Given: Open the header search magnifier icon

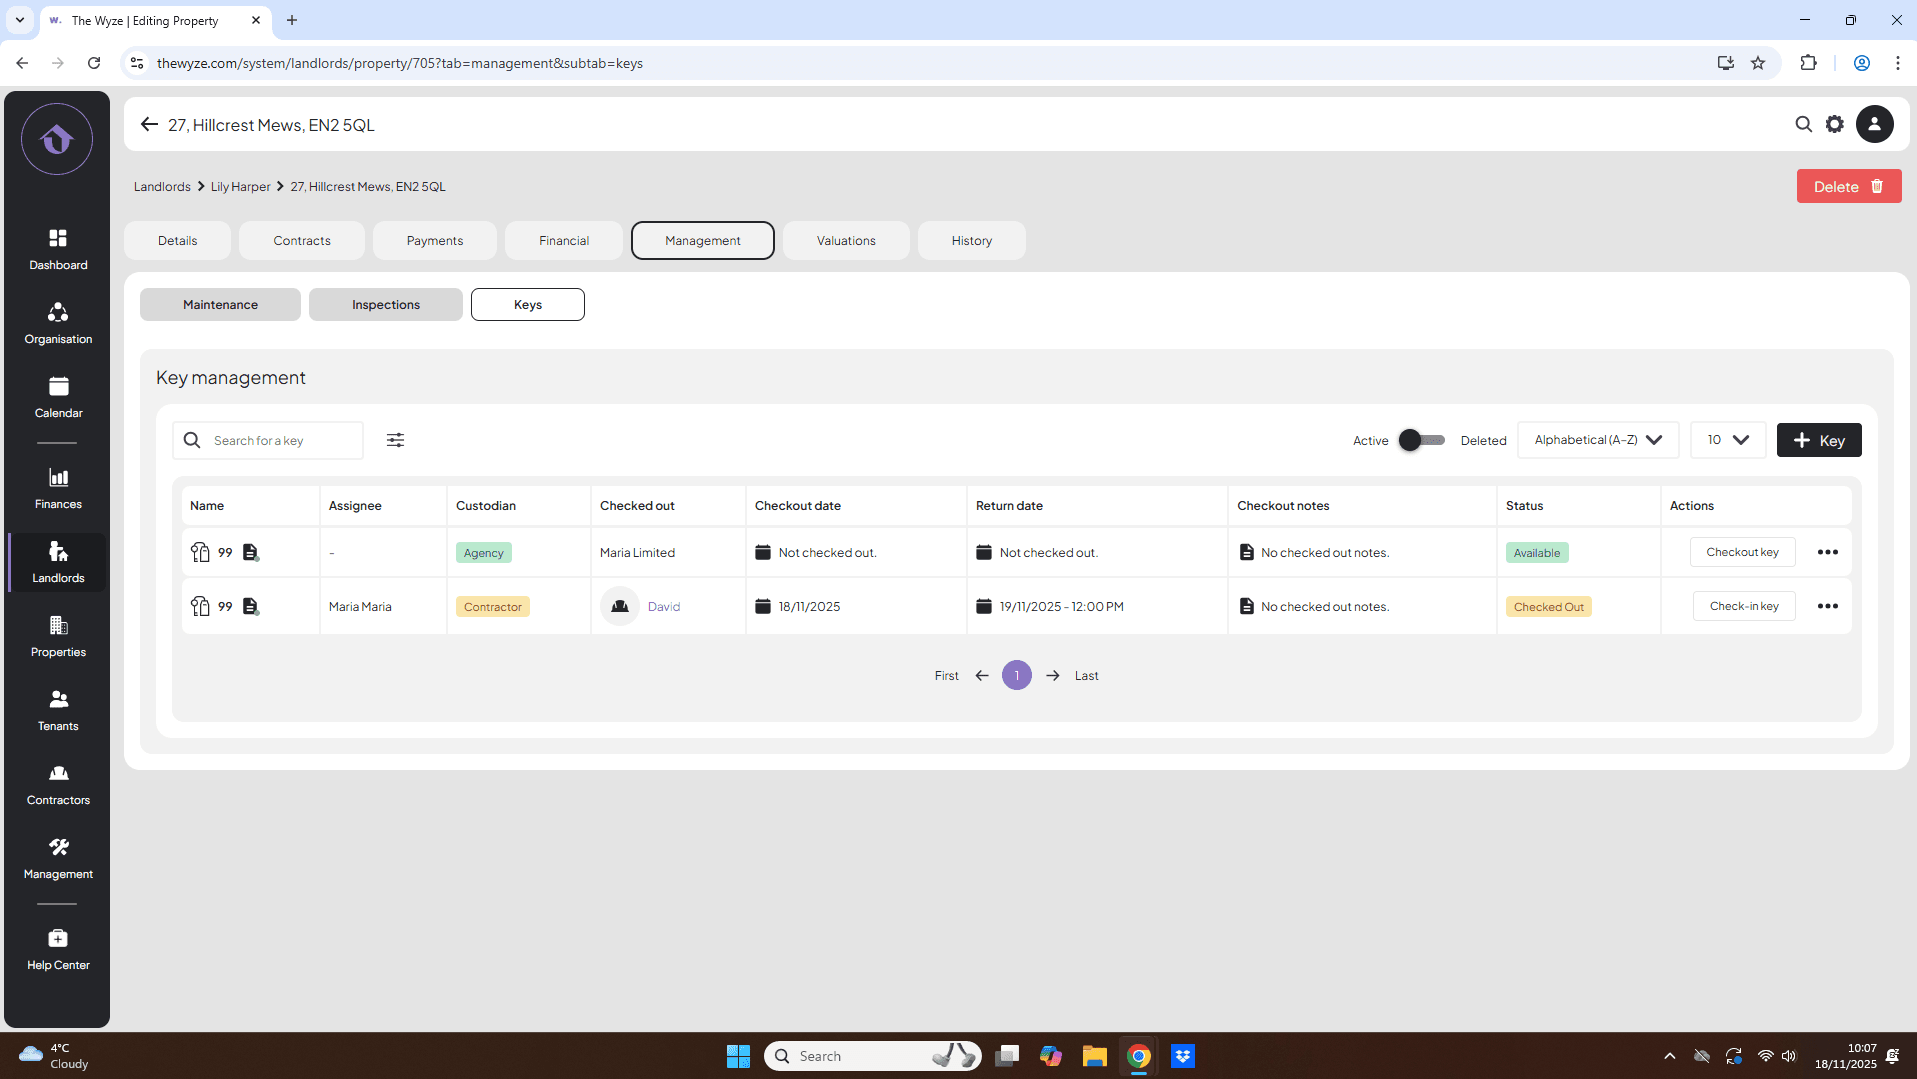Looking at the screenshot, I should [x=1803, y=125].
